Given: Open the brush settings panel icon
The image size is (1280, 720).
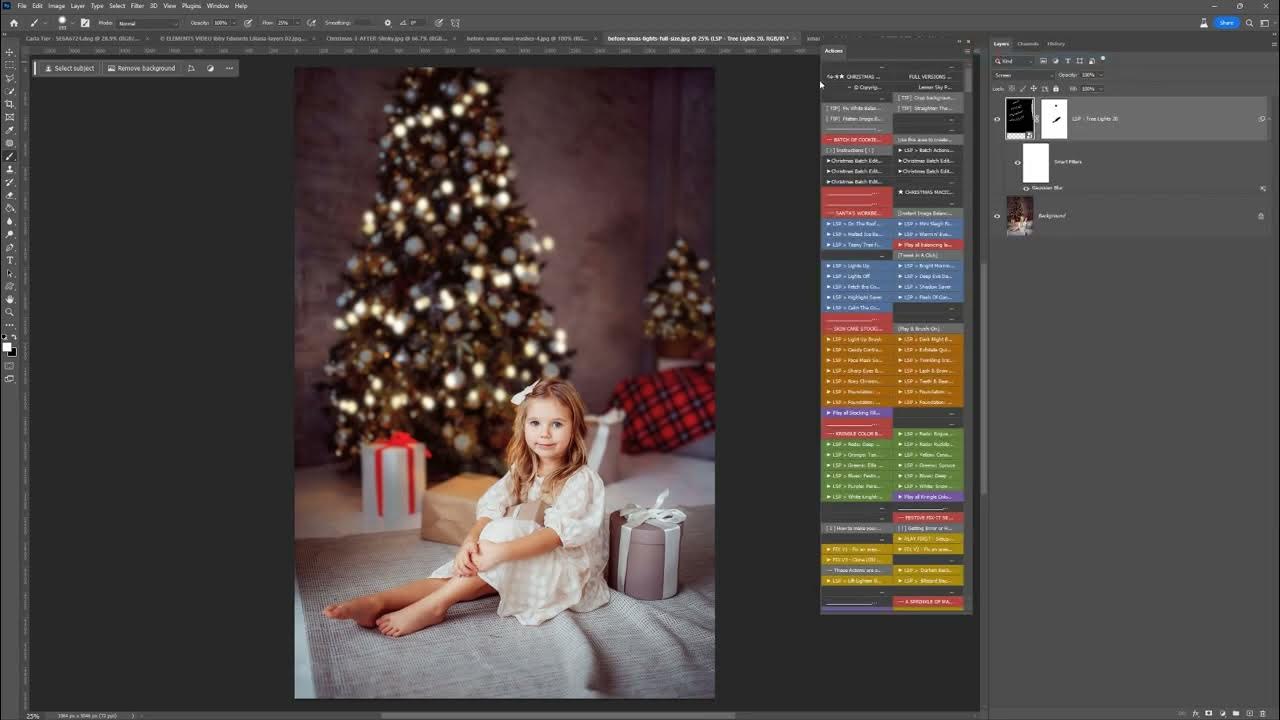Looking at the screenshot, I should (x=85, y=22).
